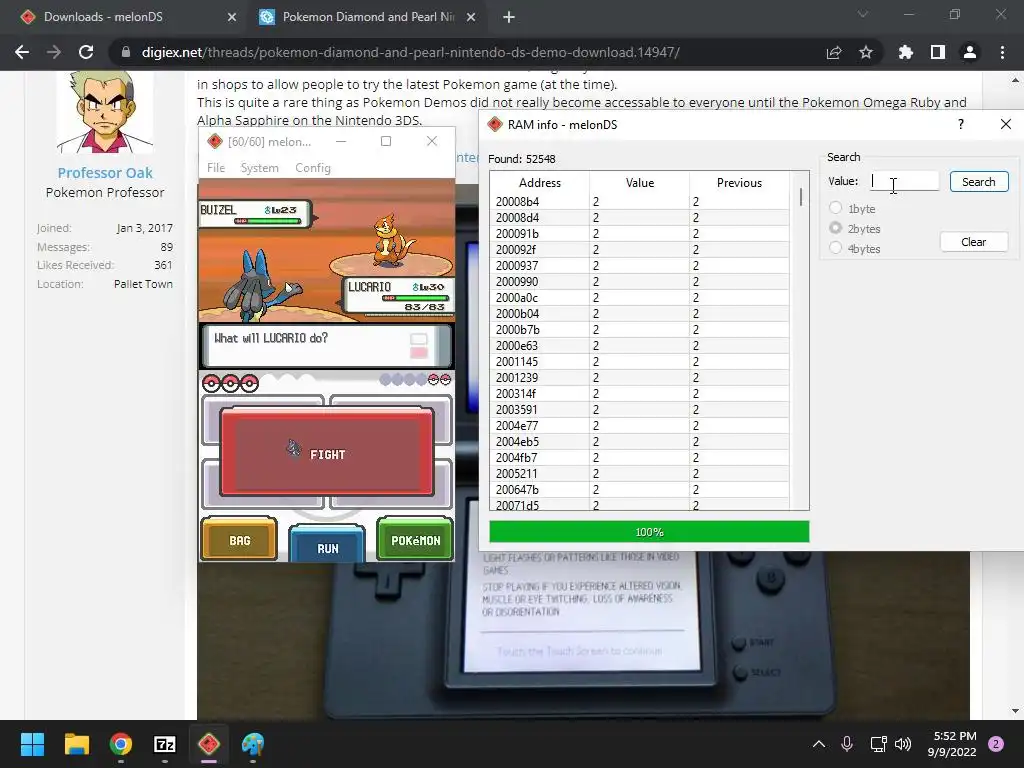Image resolution: width=1024 pixels, height=768 pixels.
Task: Switch to the Downloads - melonDS tab
Action: point(103,17)
